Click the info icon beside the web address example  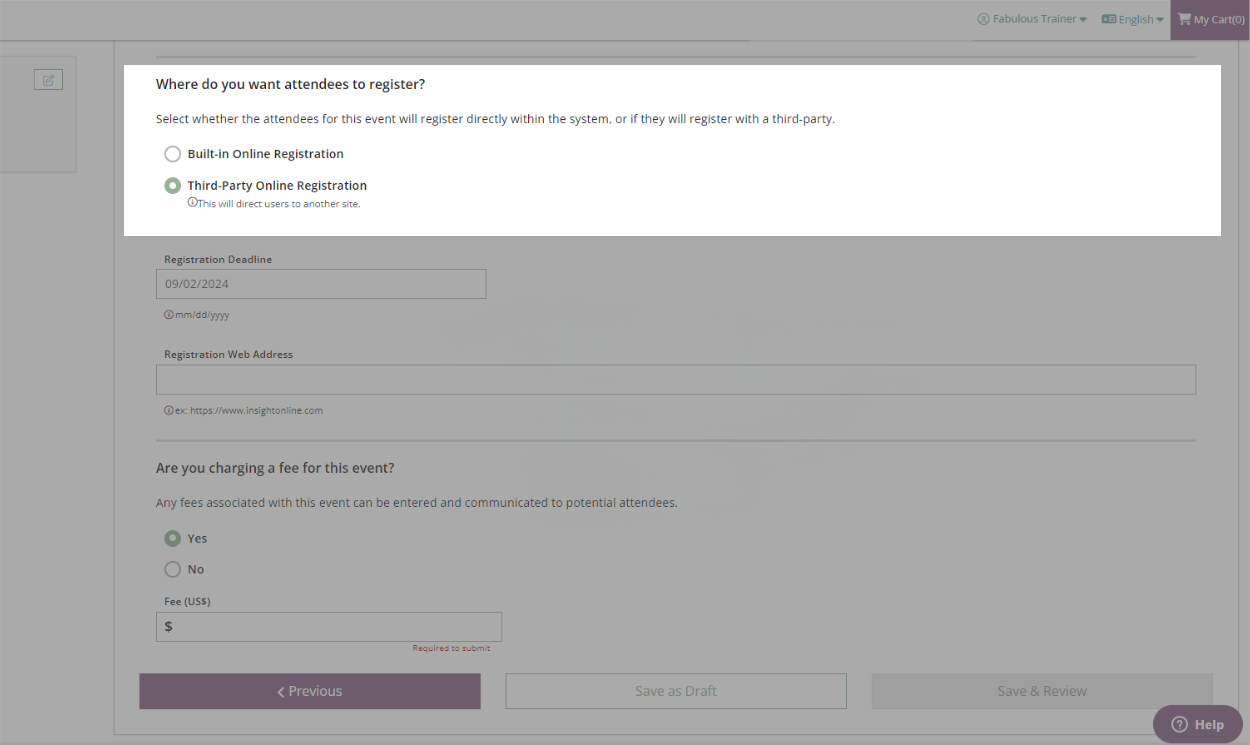click(168, 410)
